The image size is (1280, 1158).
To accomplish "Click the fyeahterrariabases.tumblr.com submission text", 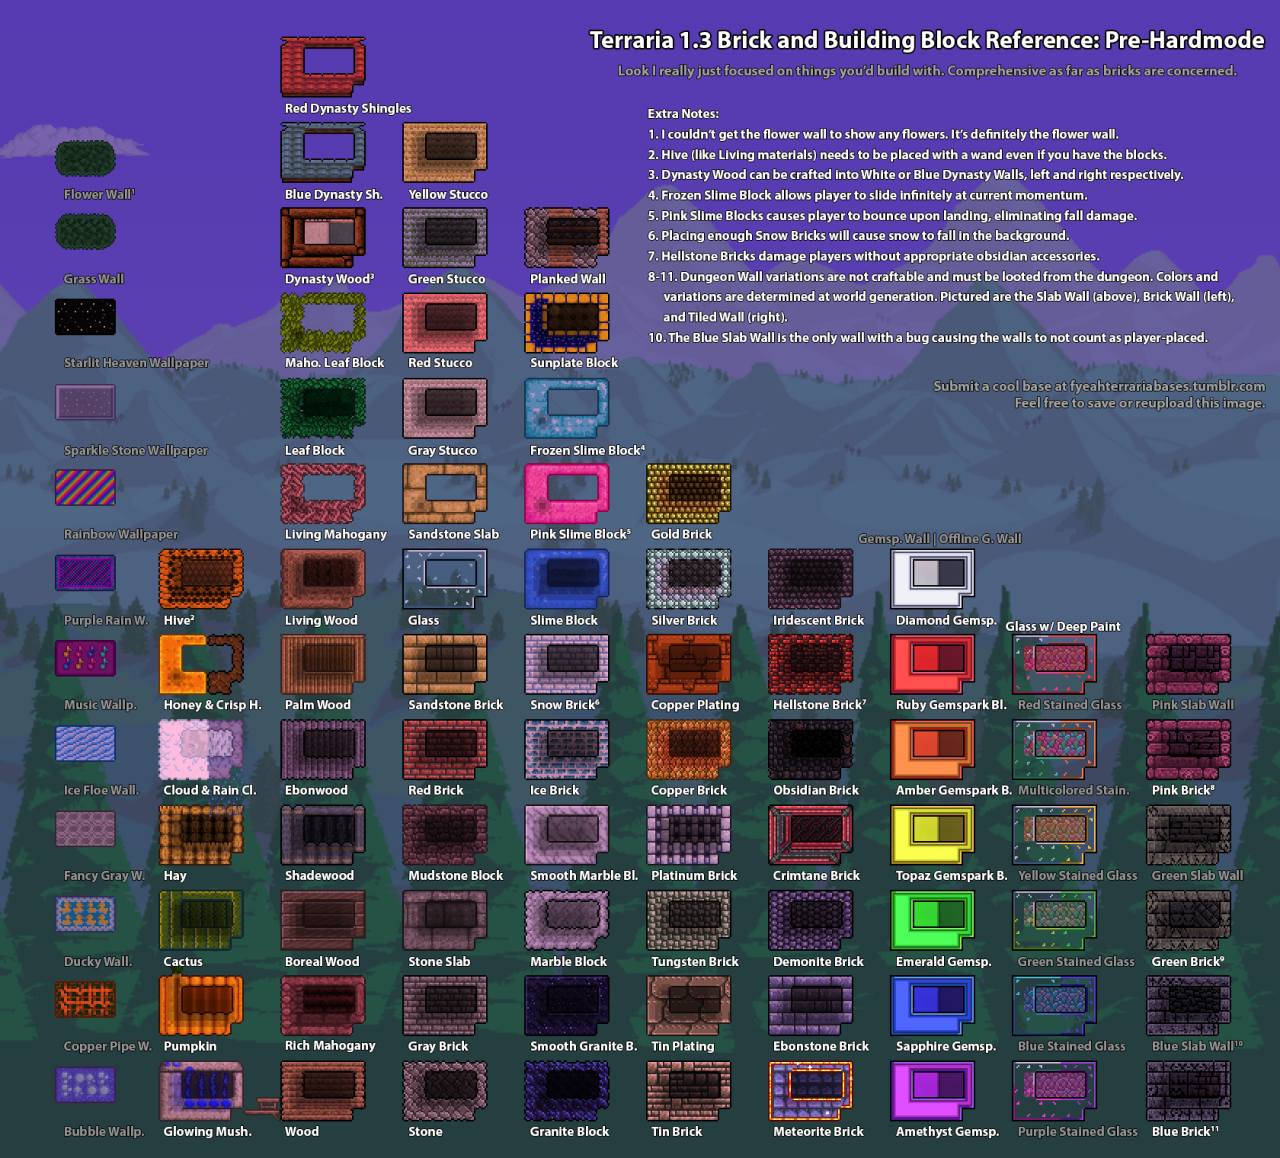I will [1099, 386].
